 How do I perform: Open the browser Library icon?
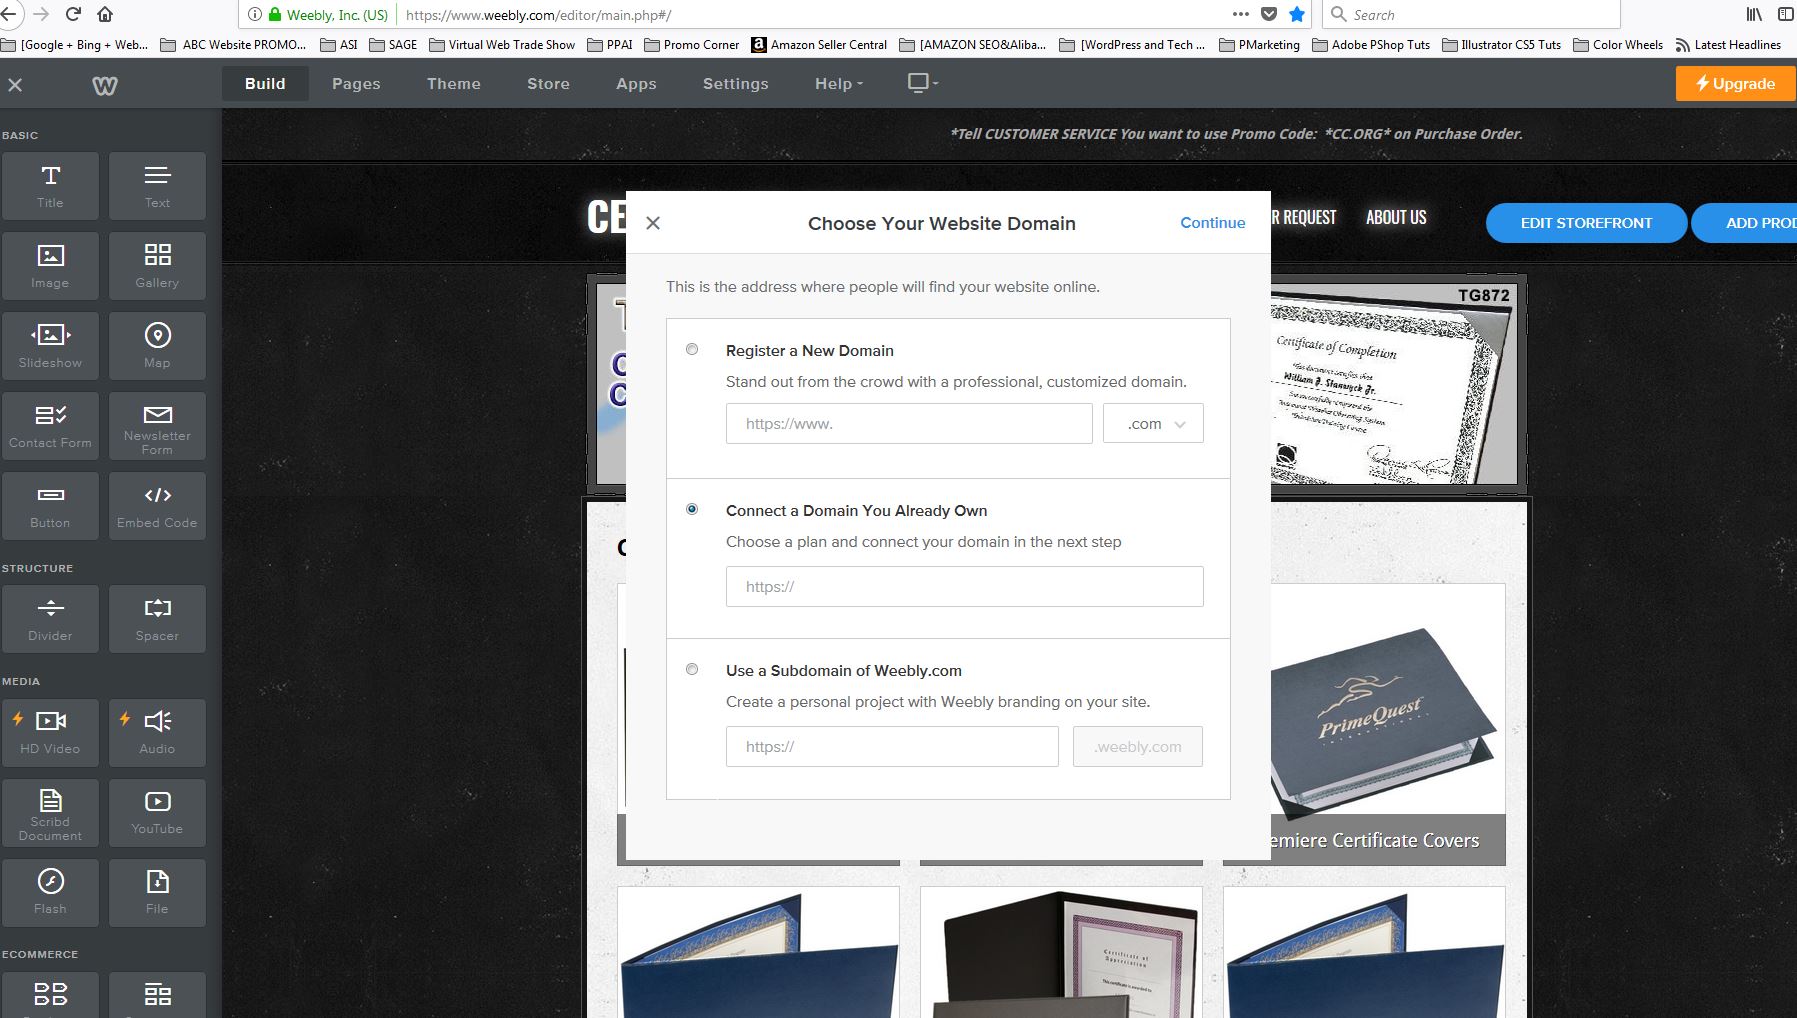[x=1754, y=14]
